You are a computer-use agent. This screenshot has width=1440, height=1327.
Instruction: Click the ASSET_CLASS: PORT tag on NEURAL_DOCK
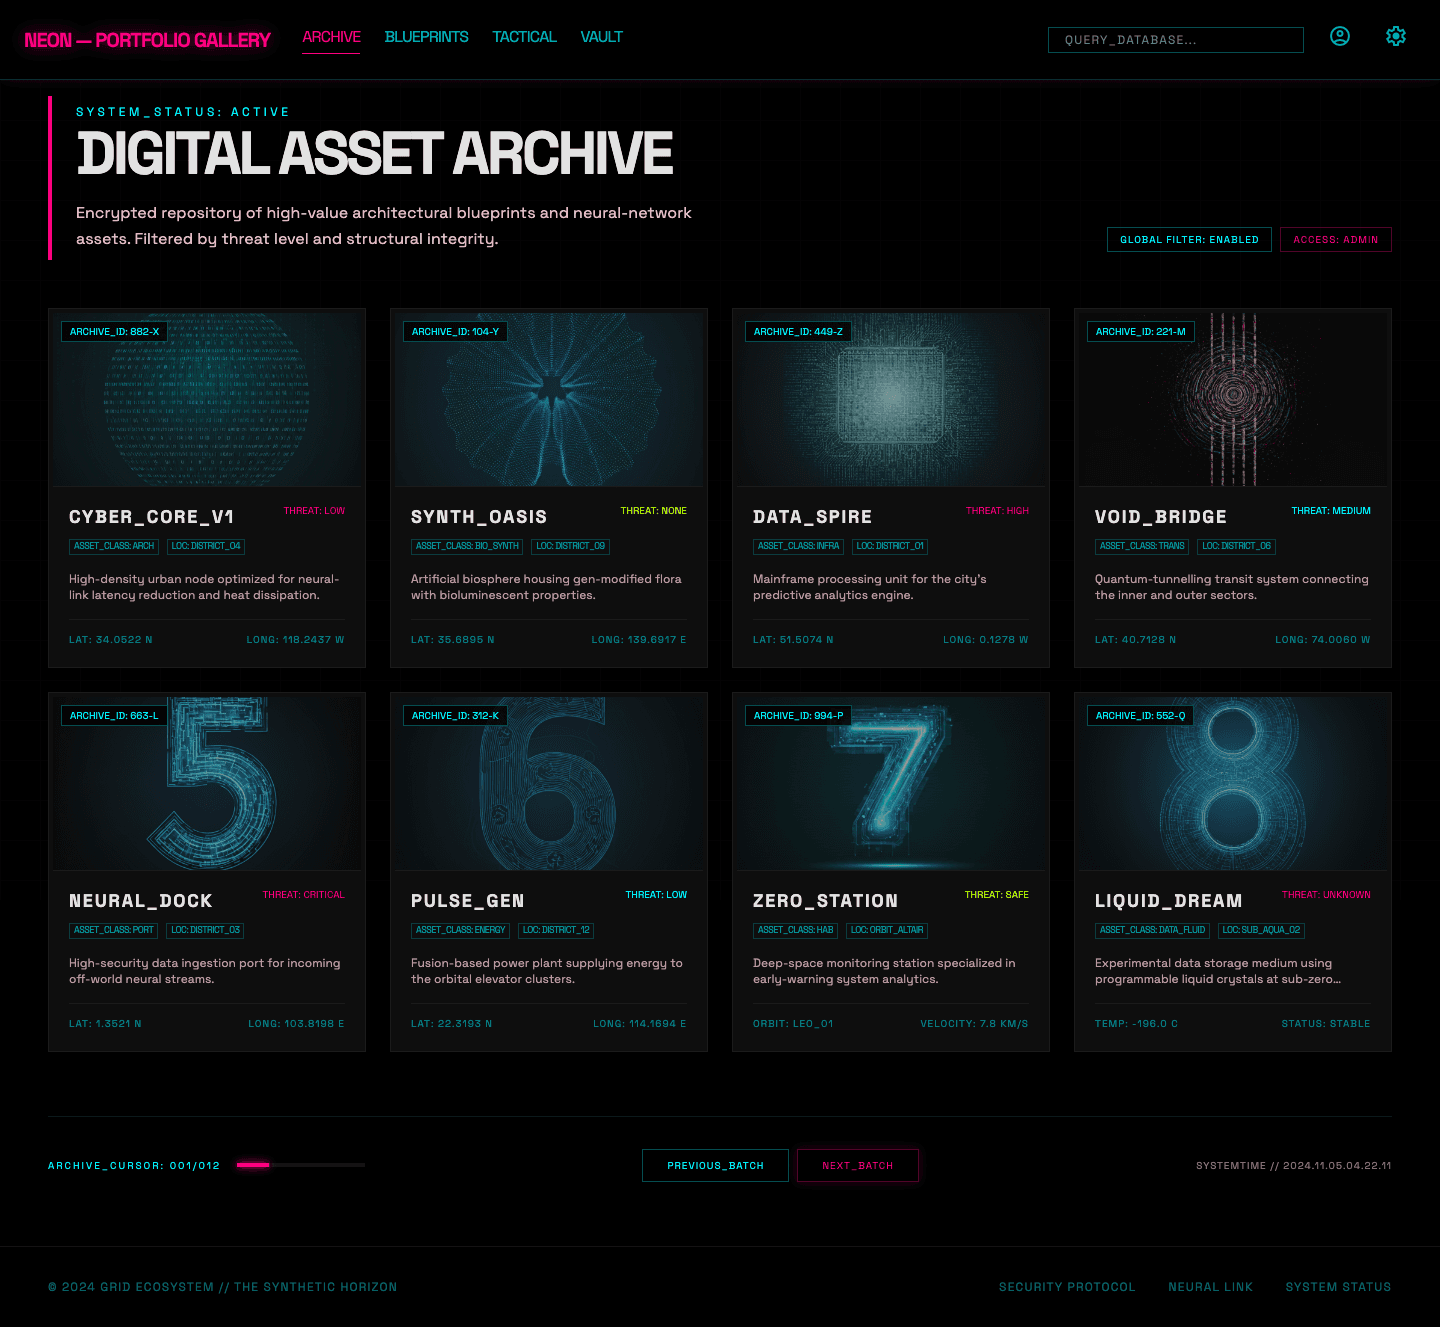click(x=114, y=930)
